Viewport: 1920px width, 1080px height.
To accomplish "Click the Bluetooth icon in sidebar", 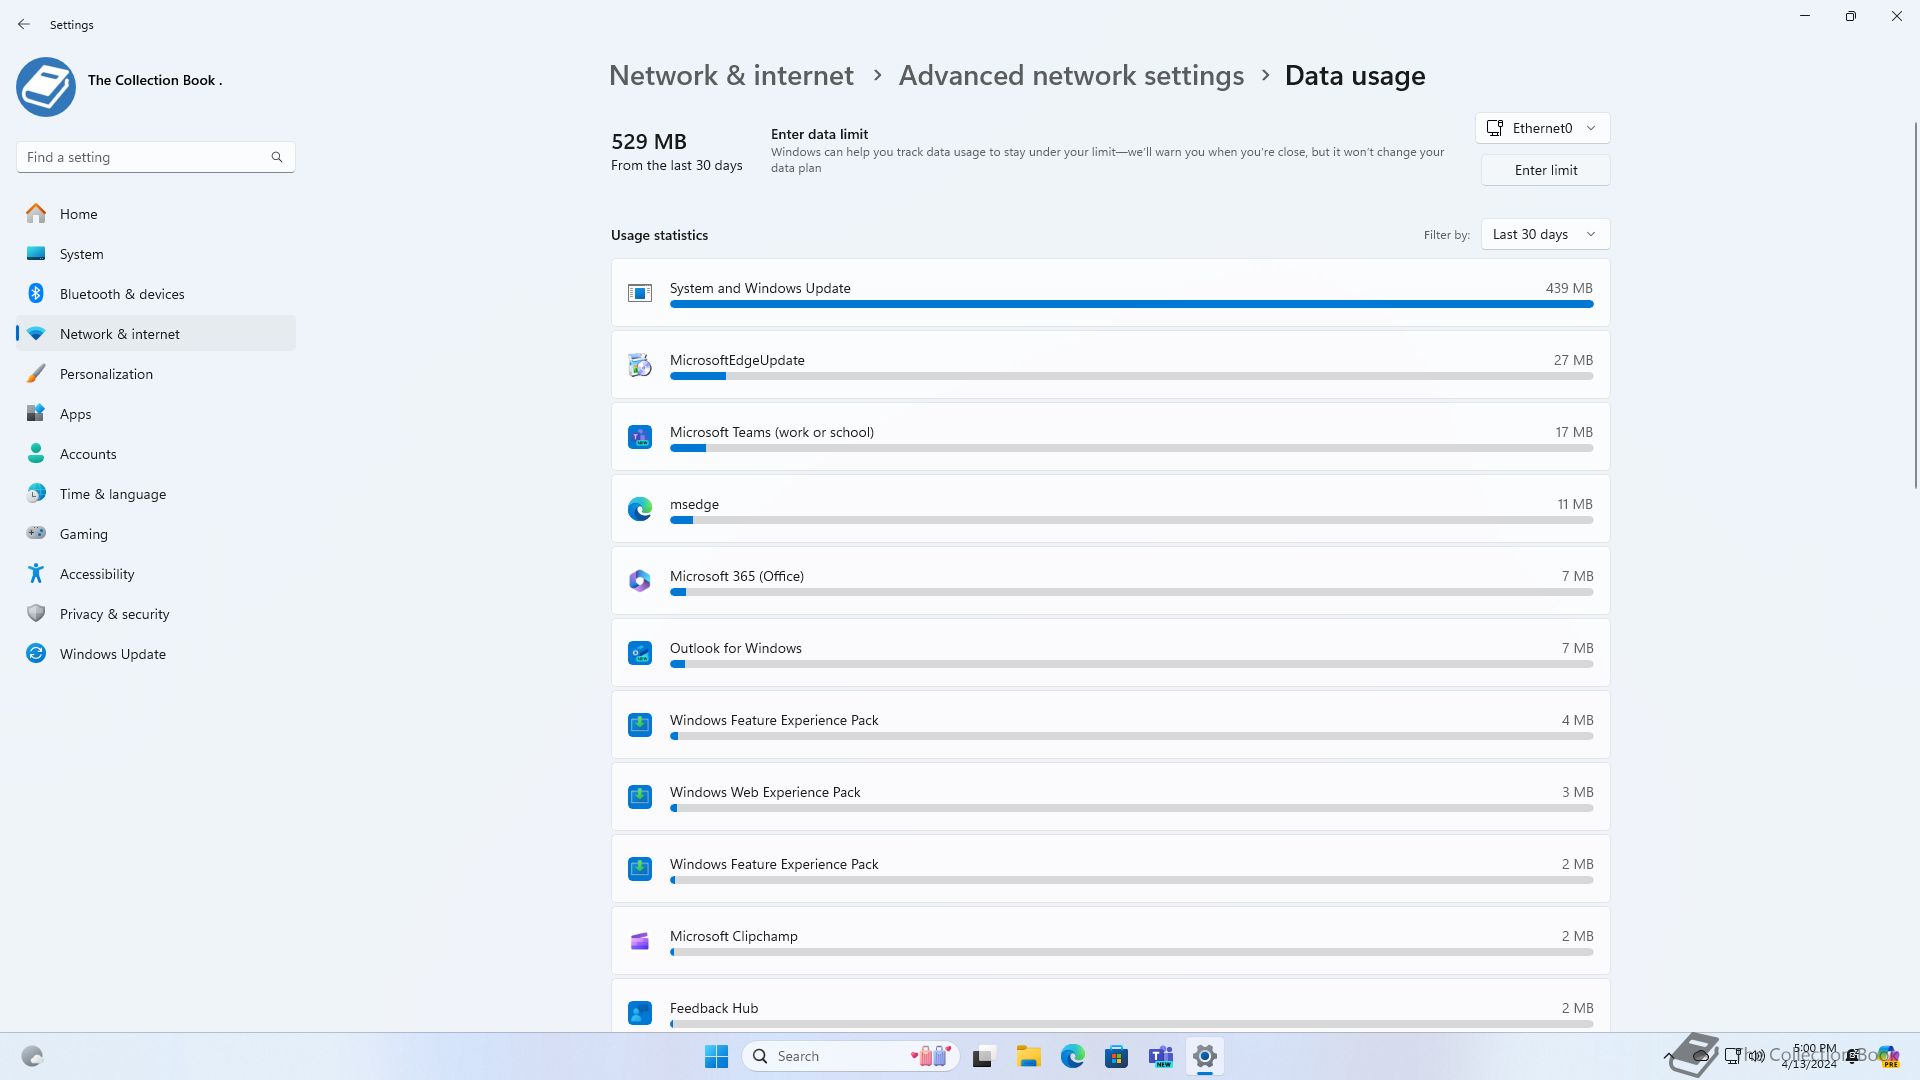I will [36, 293].
